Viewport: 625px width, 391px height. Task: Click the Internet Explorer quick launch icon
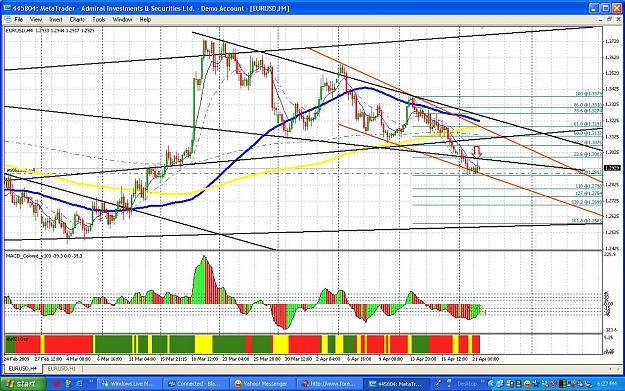point(79,384)
